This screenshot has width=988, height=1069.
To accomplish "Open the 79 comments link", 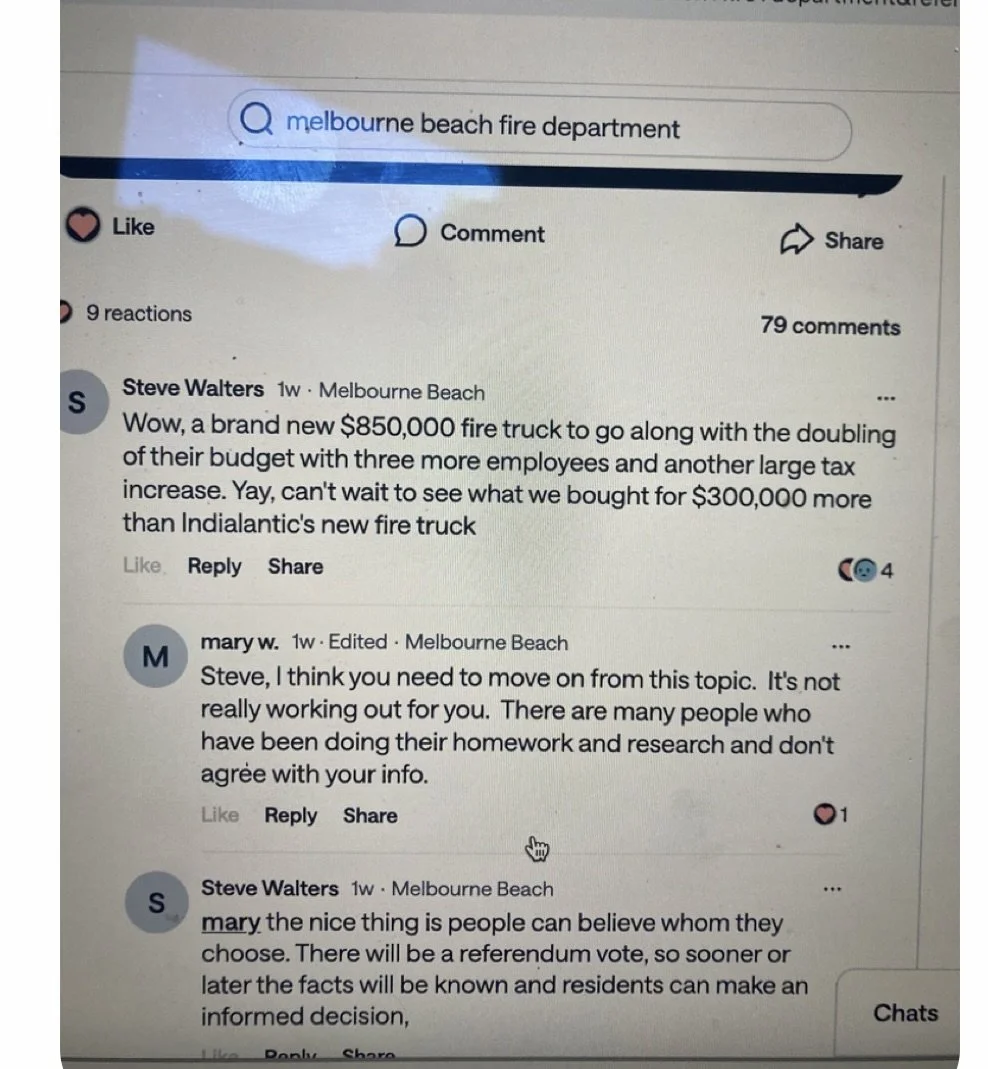I will pyautogui.click(x=830, y=326).
